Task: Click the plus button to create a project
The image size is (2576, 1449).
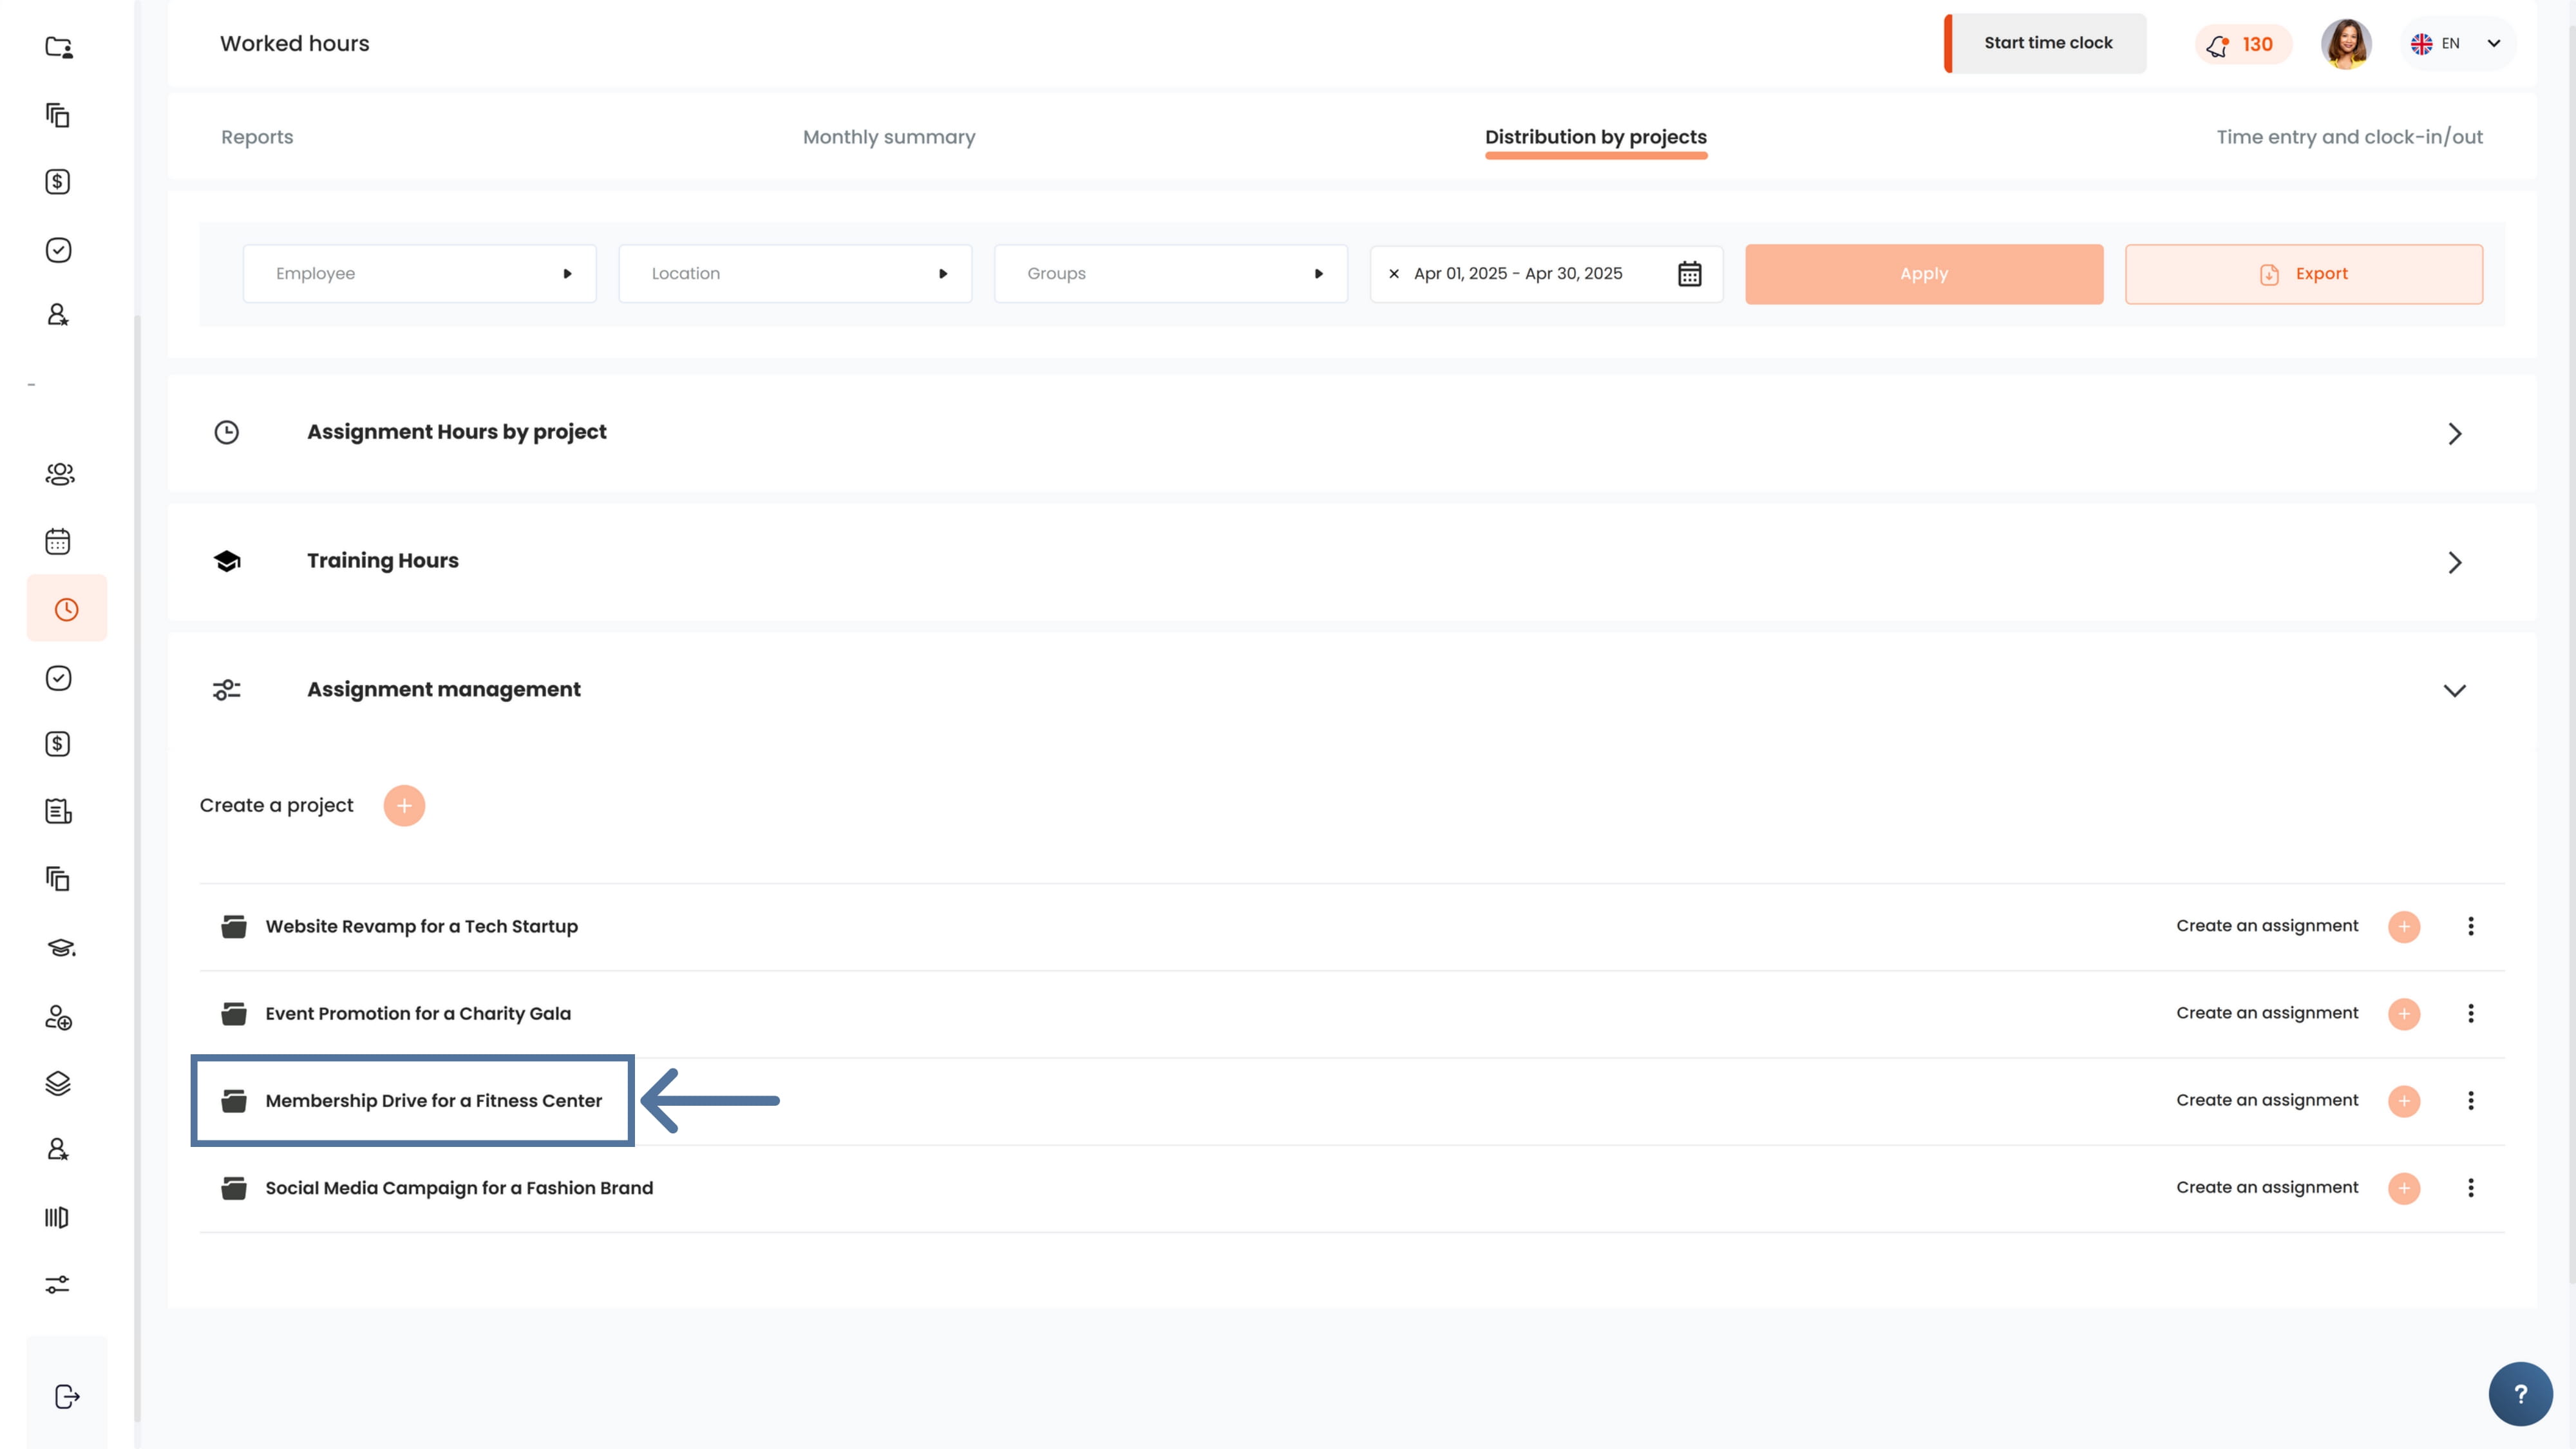Action: (x=404, y=806)
